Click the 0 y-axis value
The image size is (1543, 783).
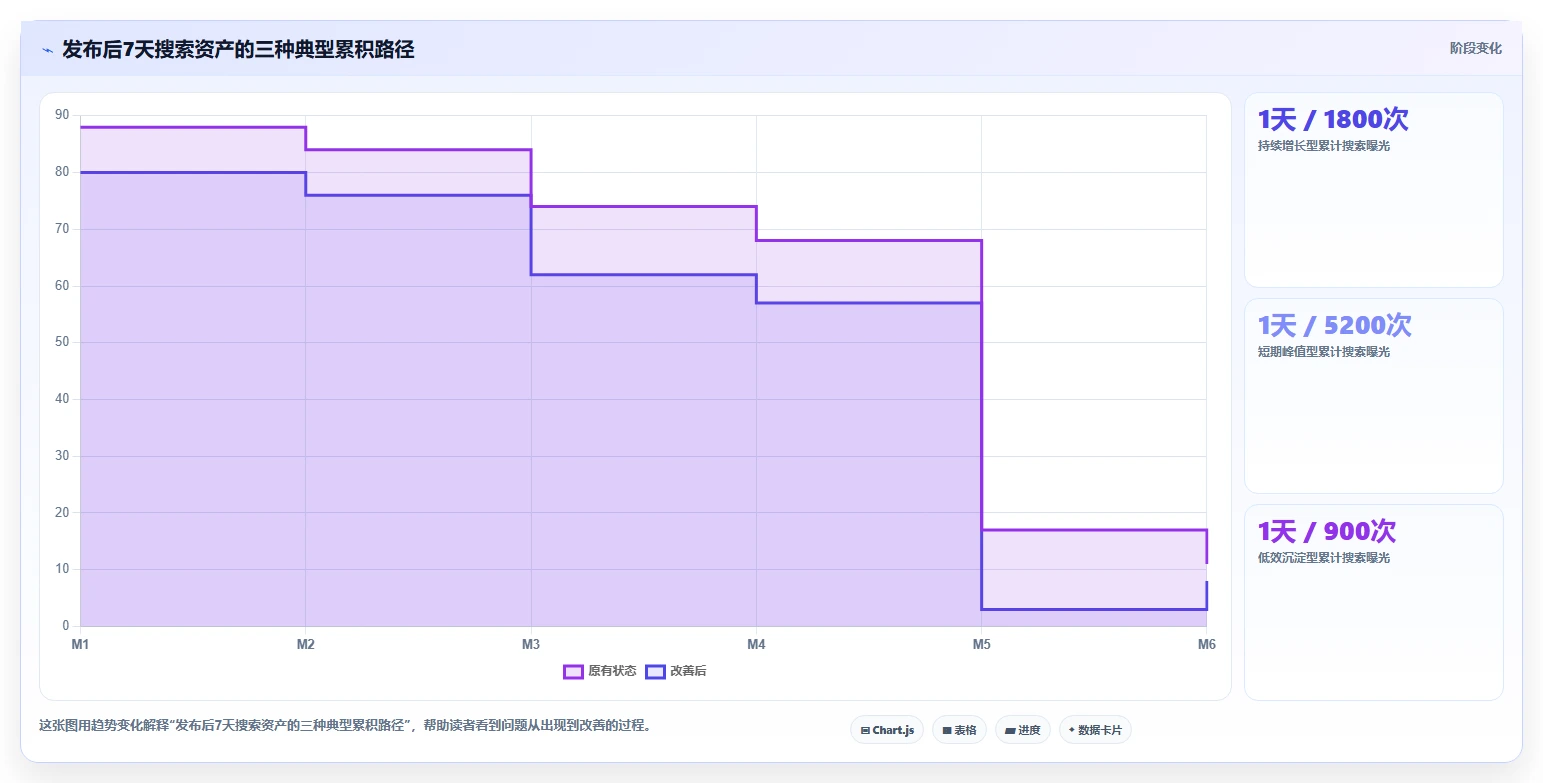(x=65, y=626)
